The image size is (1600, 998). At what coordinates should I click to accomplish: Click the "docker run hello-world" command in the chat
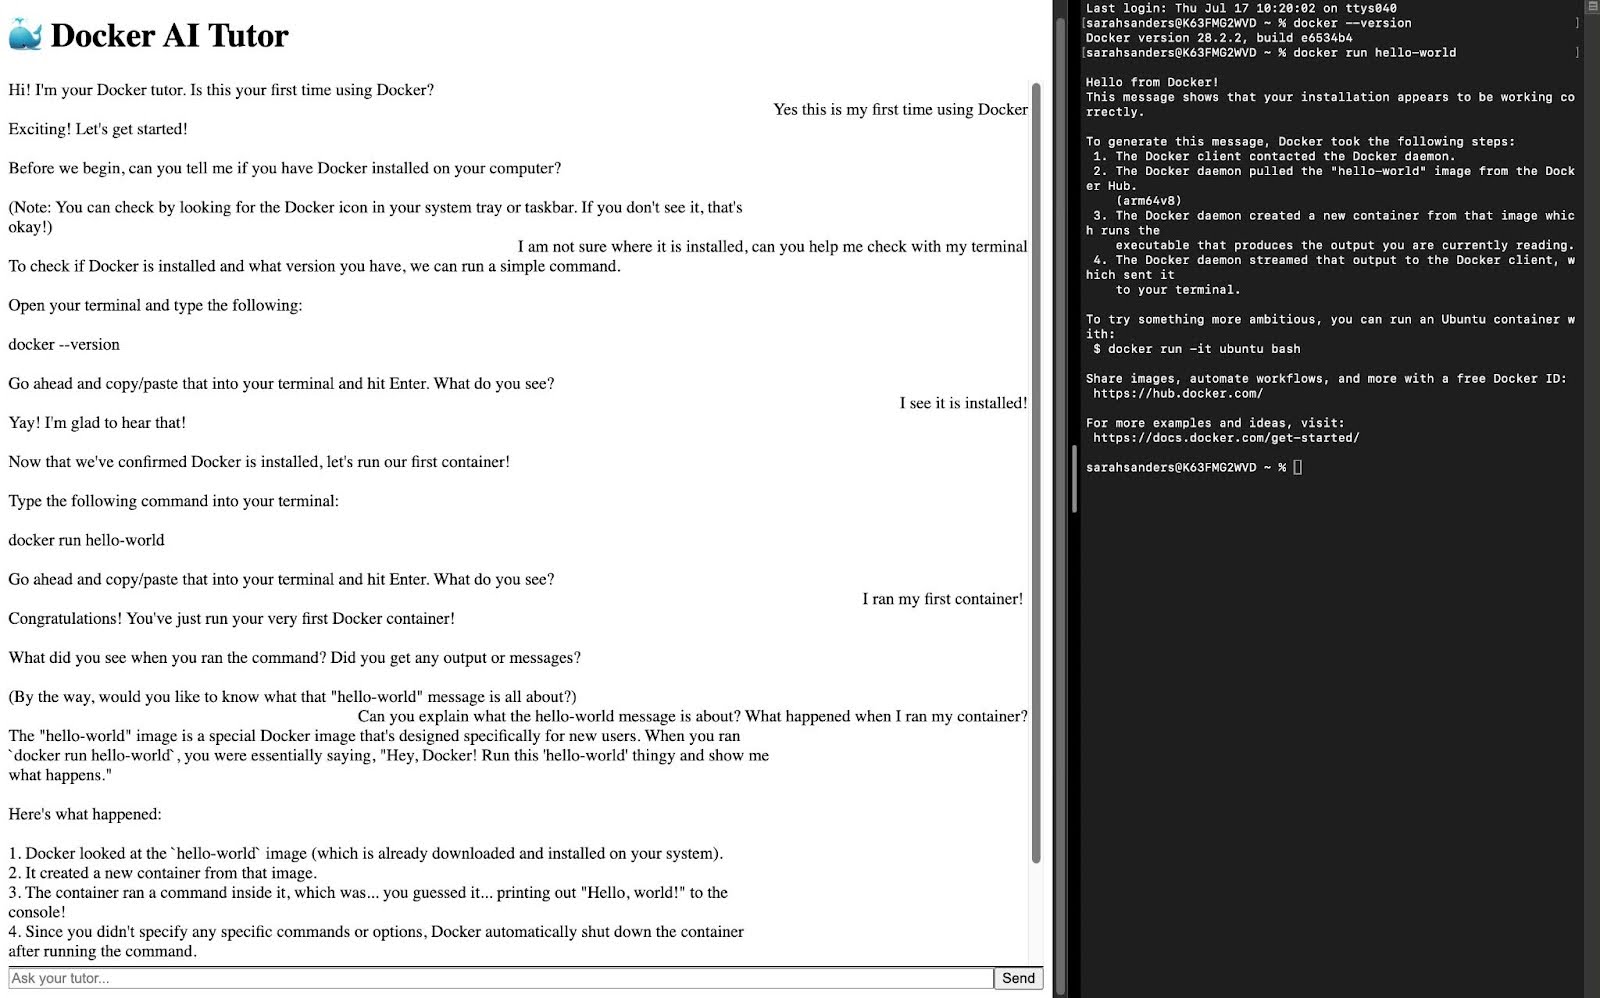86,540
